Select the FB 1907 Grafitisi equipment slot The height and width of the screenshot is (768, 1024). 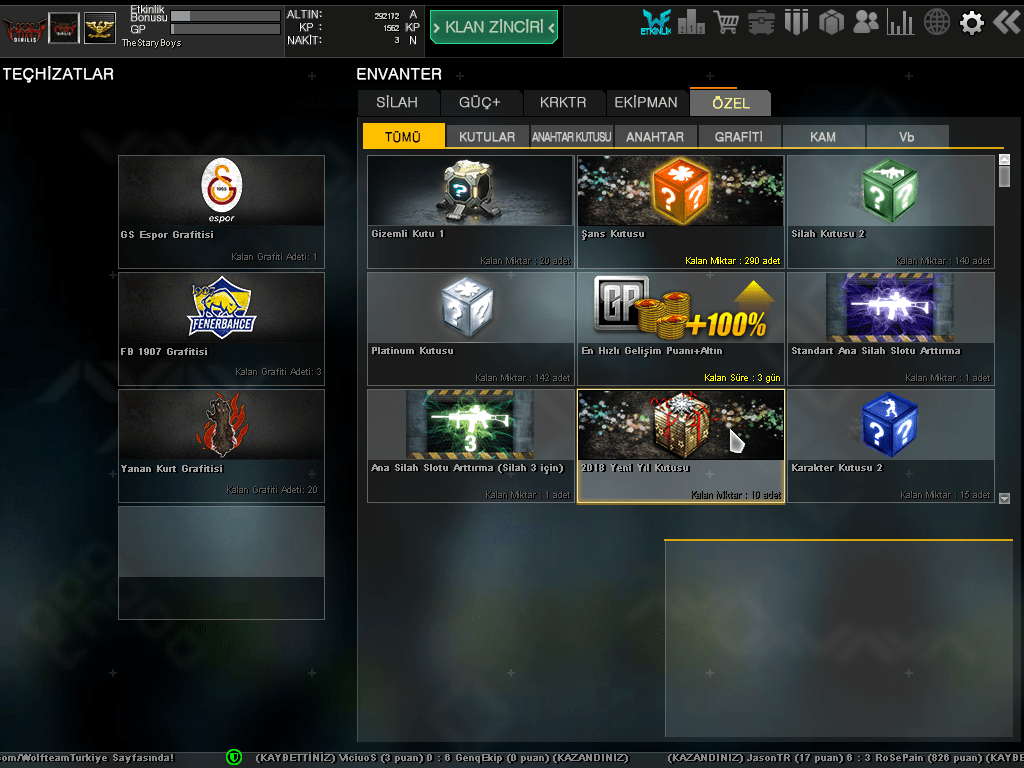[x=221, y=328]
